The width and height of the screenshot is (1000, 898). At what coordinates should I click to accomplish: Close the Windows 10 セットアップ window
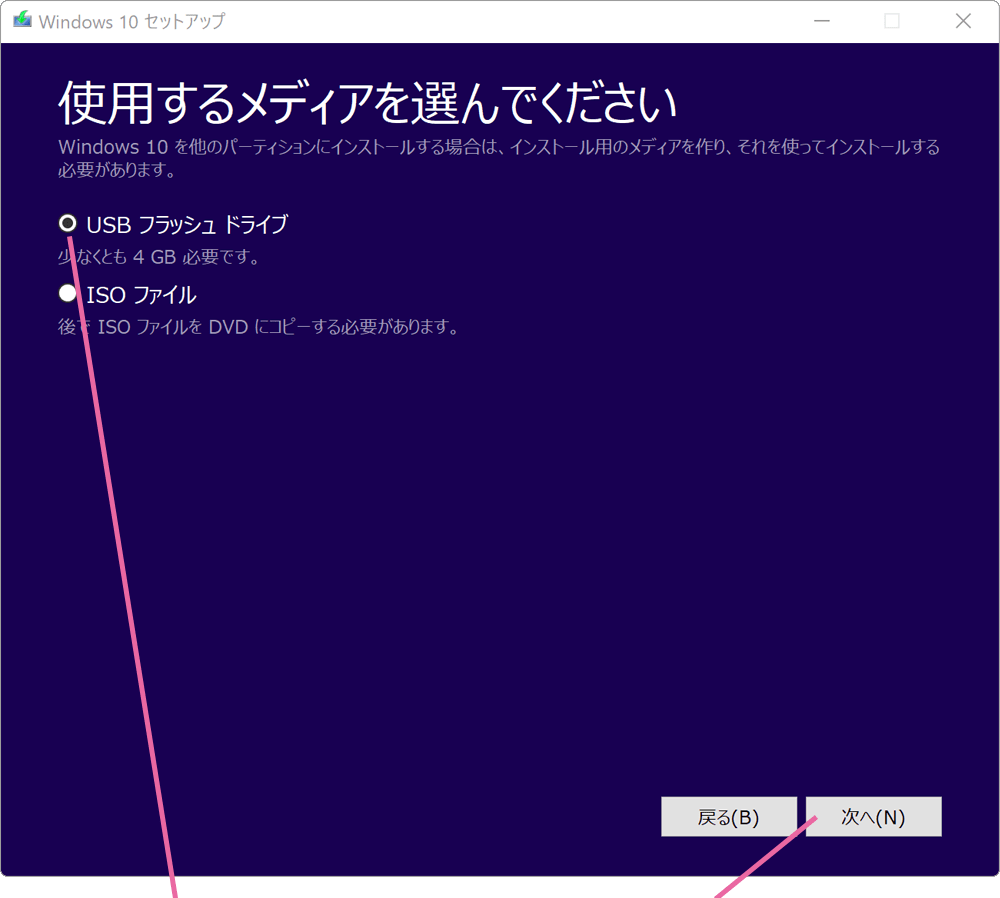(x=963, y=21)
